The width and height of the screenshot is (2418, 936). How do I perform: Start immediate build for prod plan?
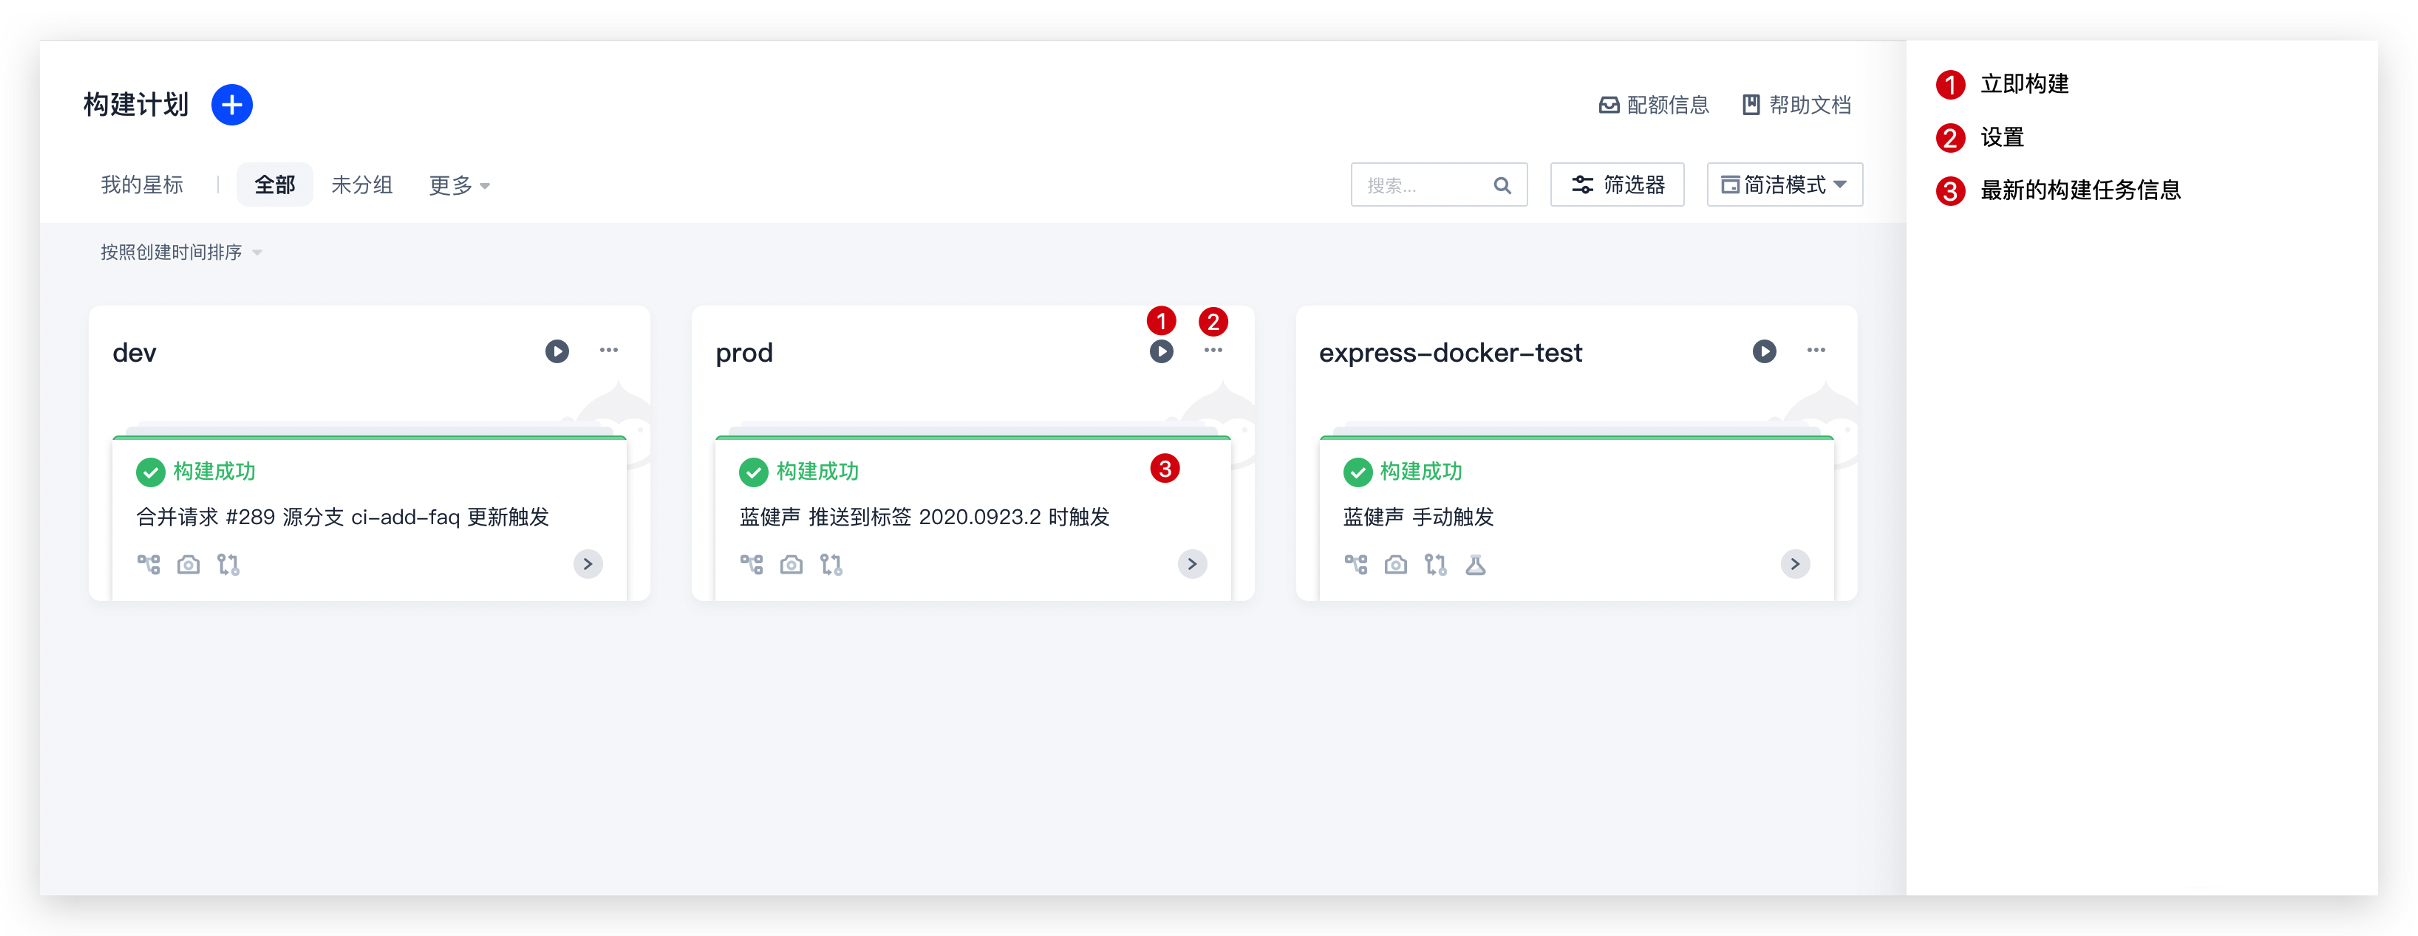click(1161, 351)
